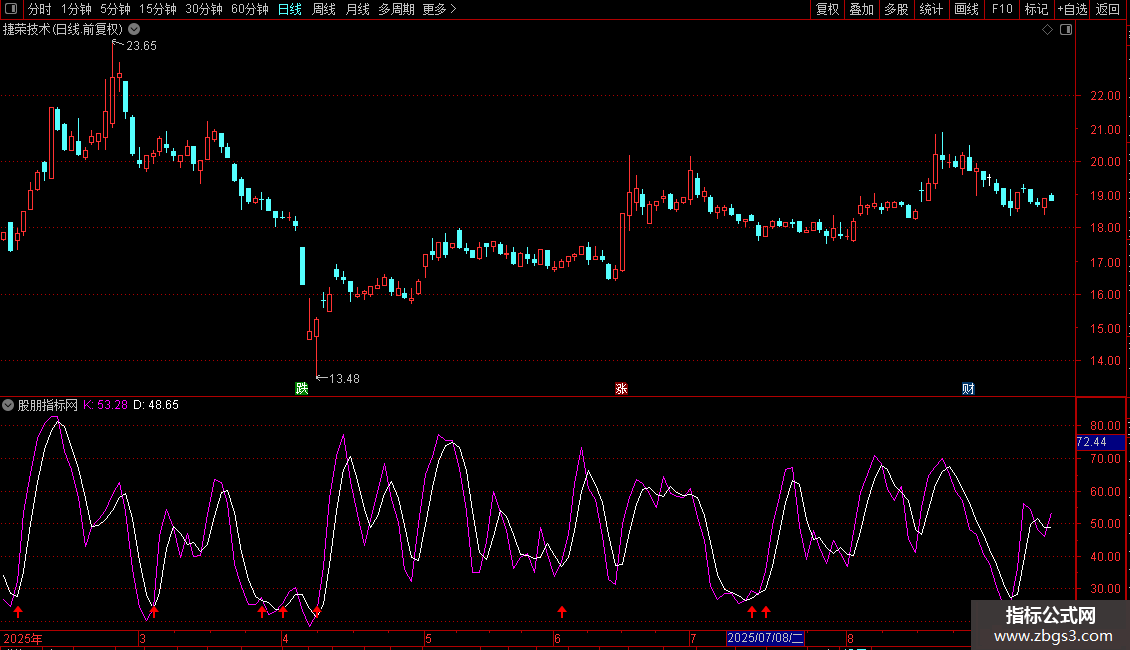Viewport: 1130px width, 650px height.
Task: Click the red 涨 marker
Action: (621, 388)
